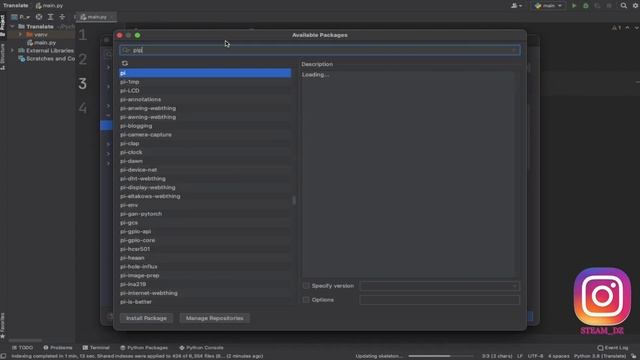The image size is (640, 360).
Task: Select pi-is-better package
Action: pyautogui.click(x=205, y=302)
